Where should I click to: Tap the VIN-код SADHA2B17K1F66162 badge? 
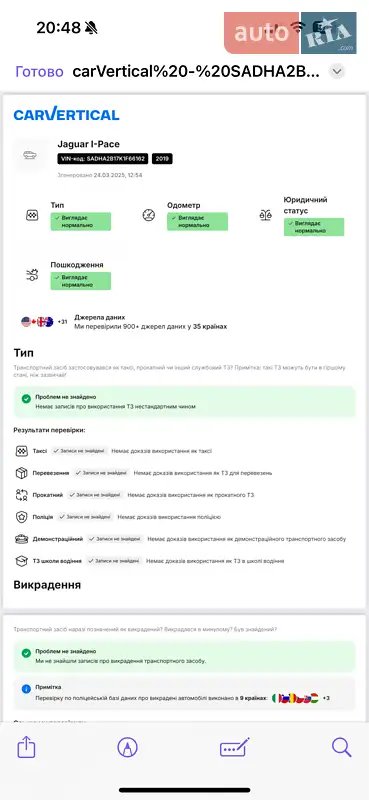103,159
